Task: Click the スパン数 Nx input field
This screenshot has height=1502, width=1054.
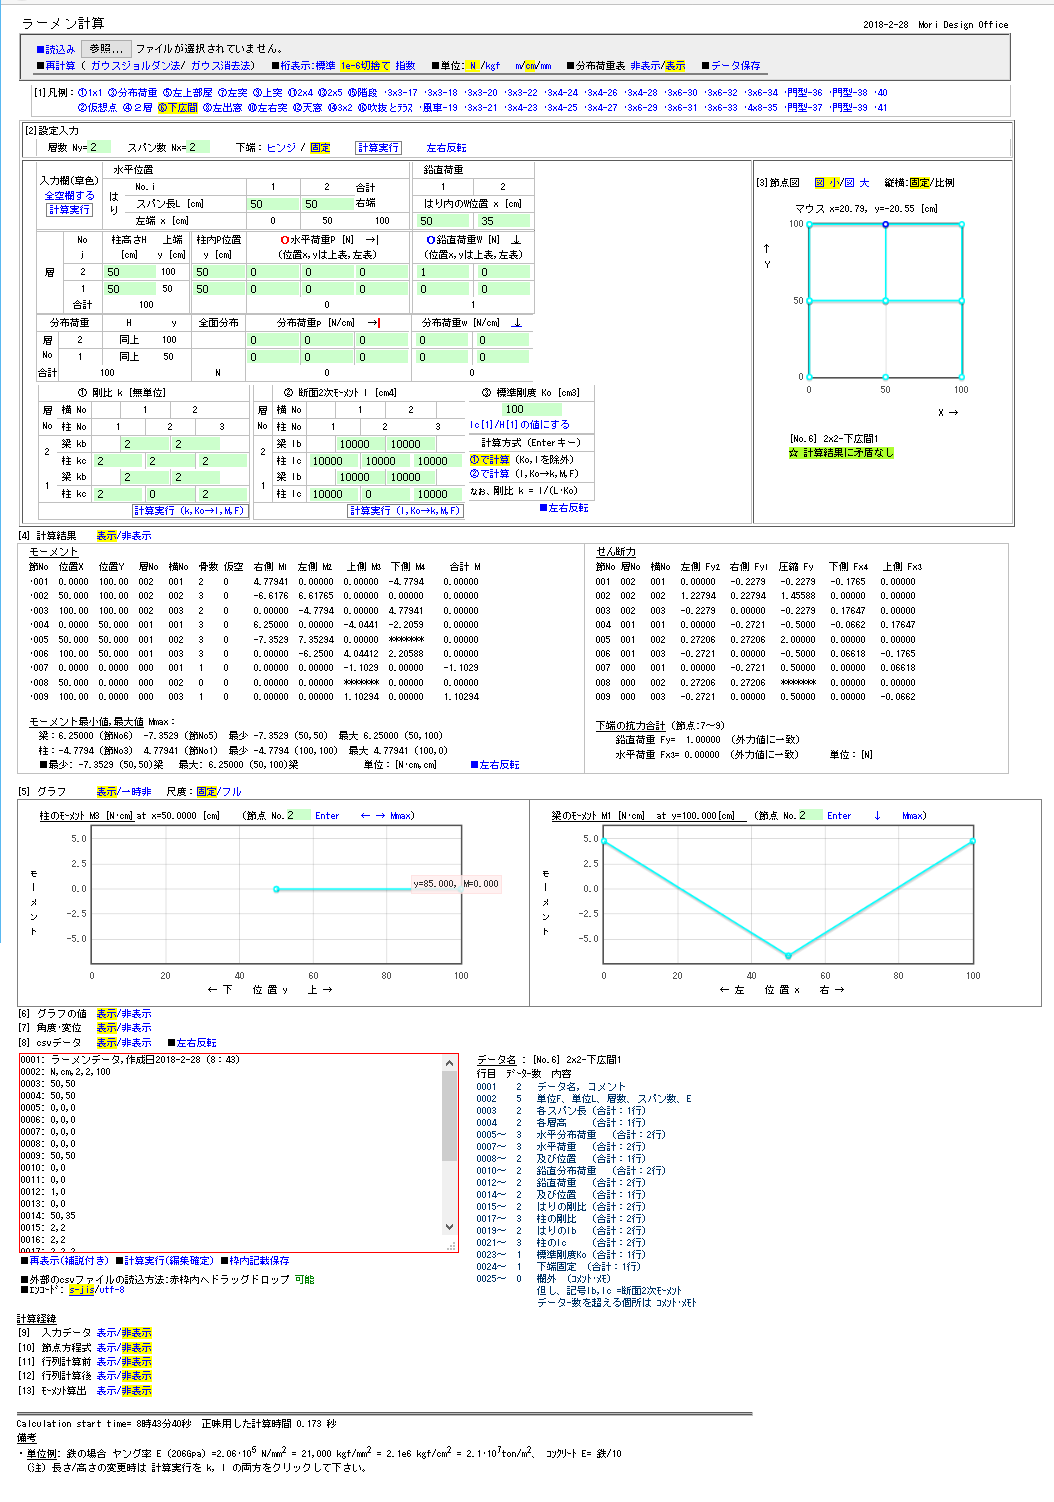Action: [x=199, y=147]
